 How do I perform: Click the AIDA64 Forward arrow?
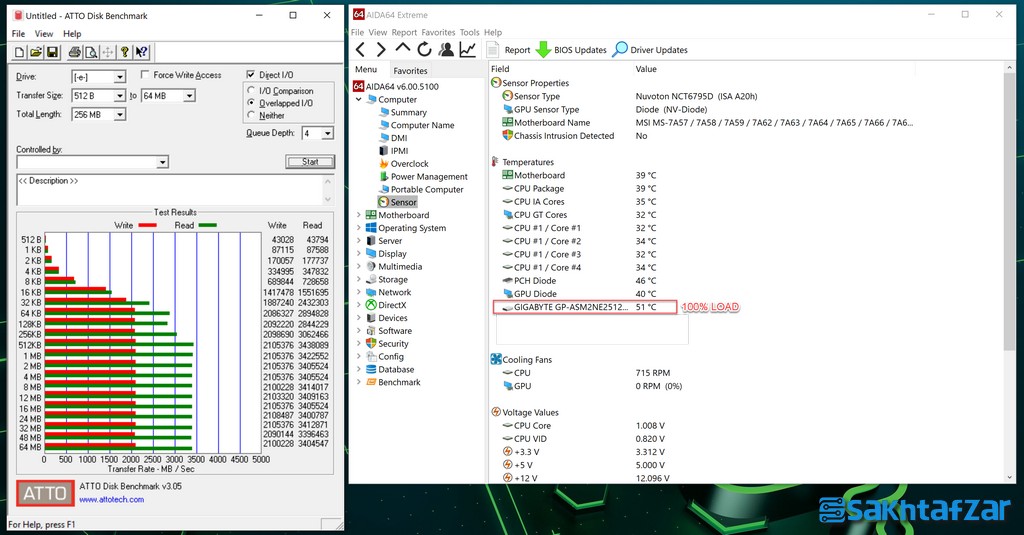pyautogui.click(x=381, y=50)
